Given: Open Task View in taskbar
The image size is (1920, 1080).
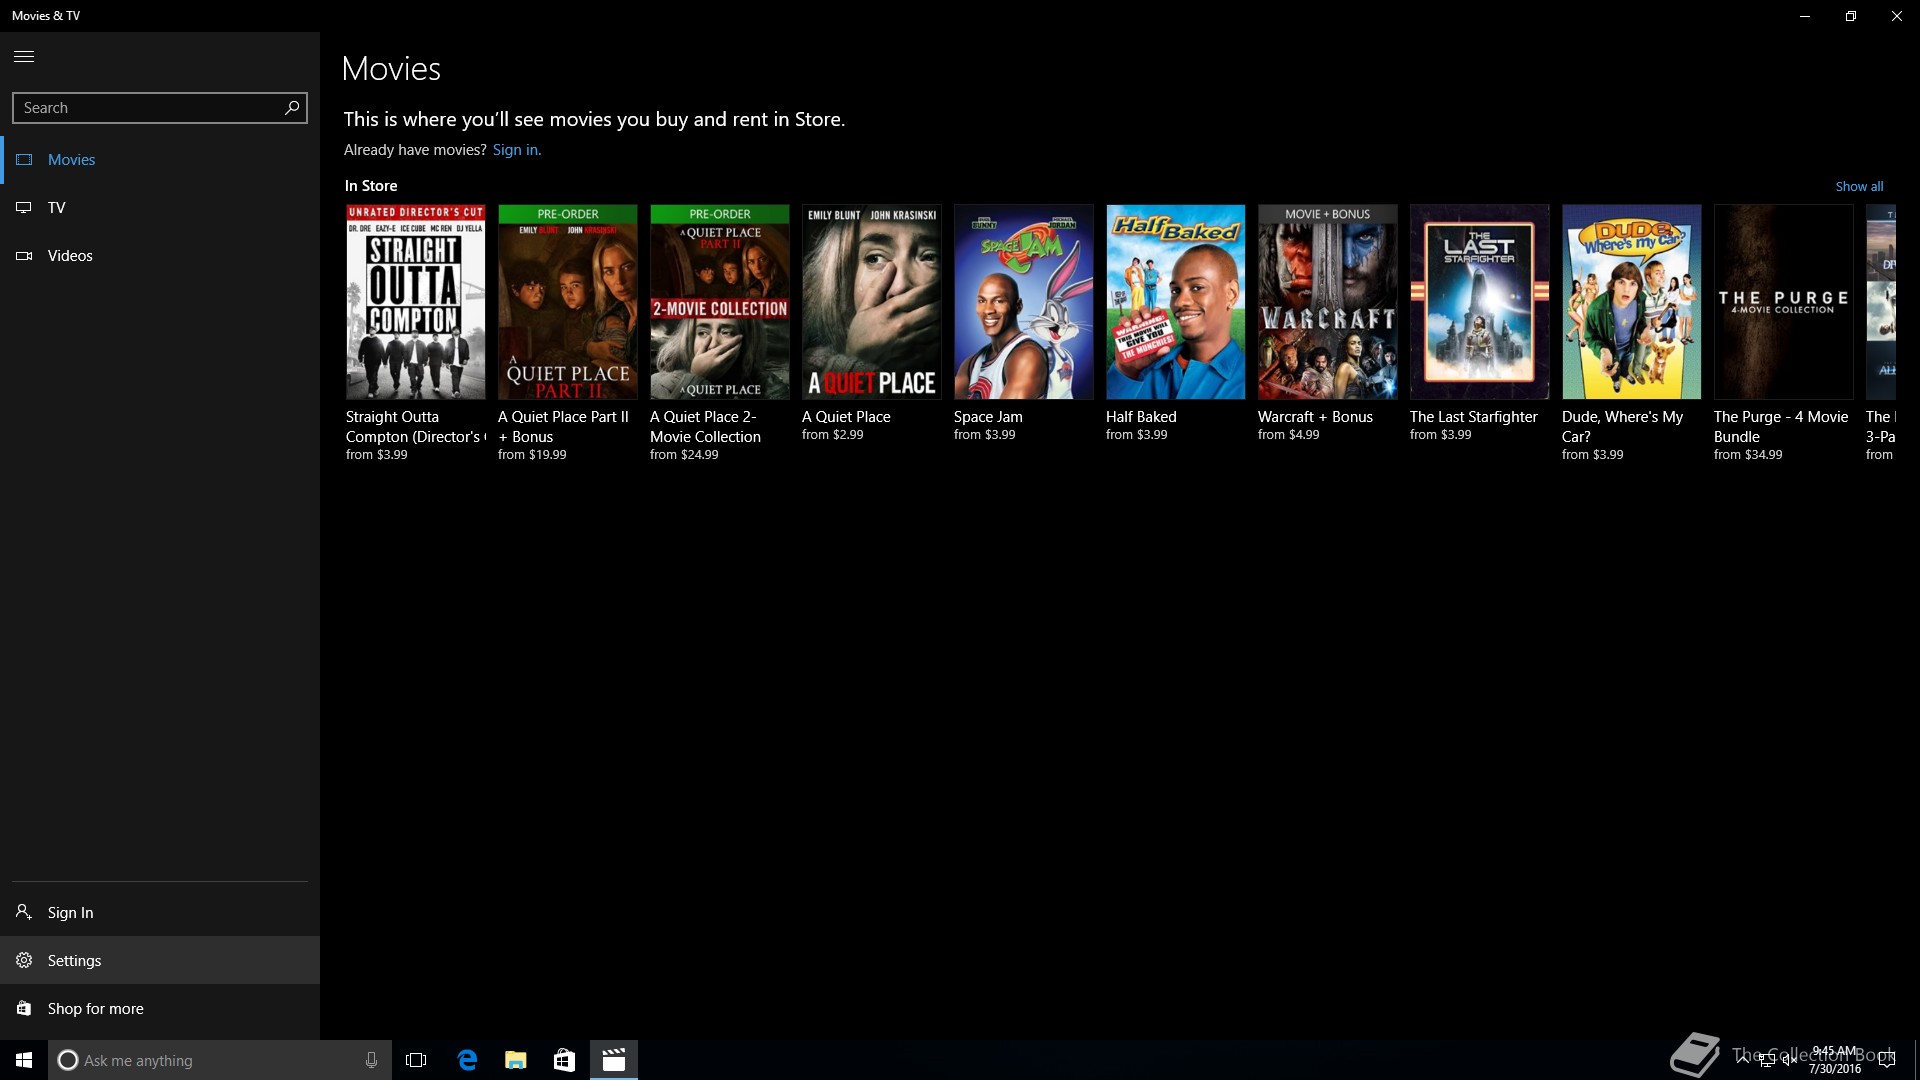Looking at the screenshot, I should point(416,1060).
